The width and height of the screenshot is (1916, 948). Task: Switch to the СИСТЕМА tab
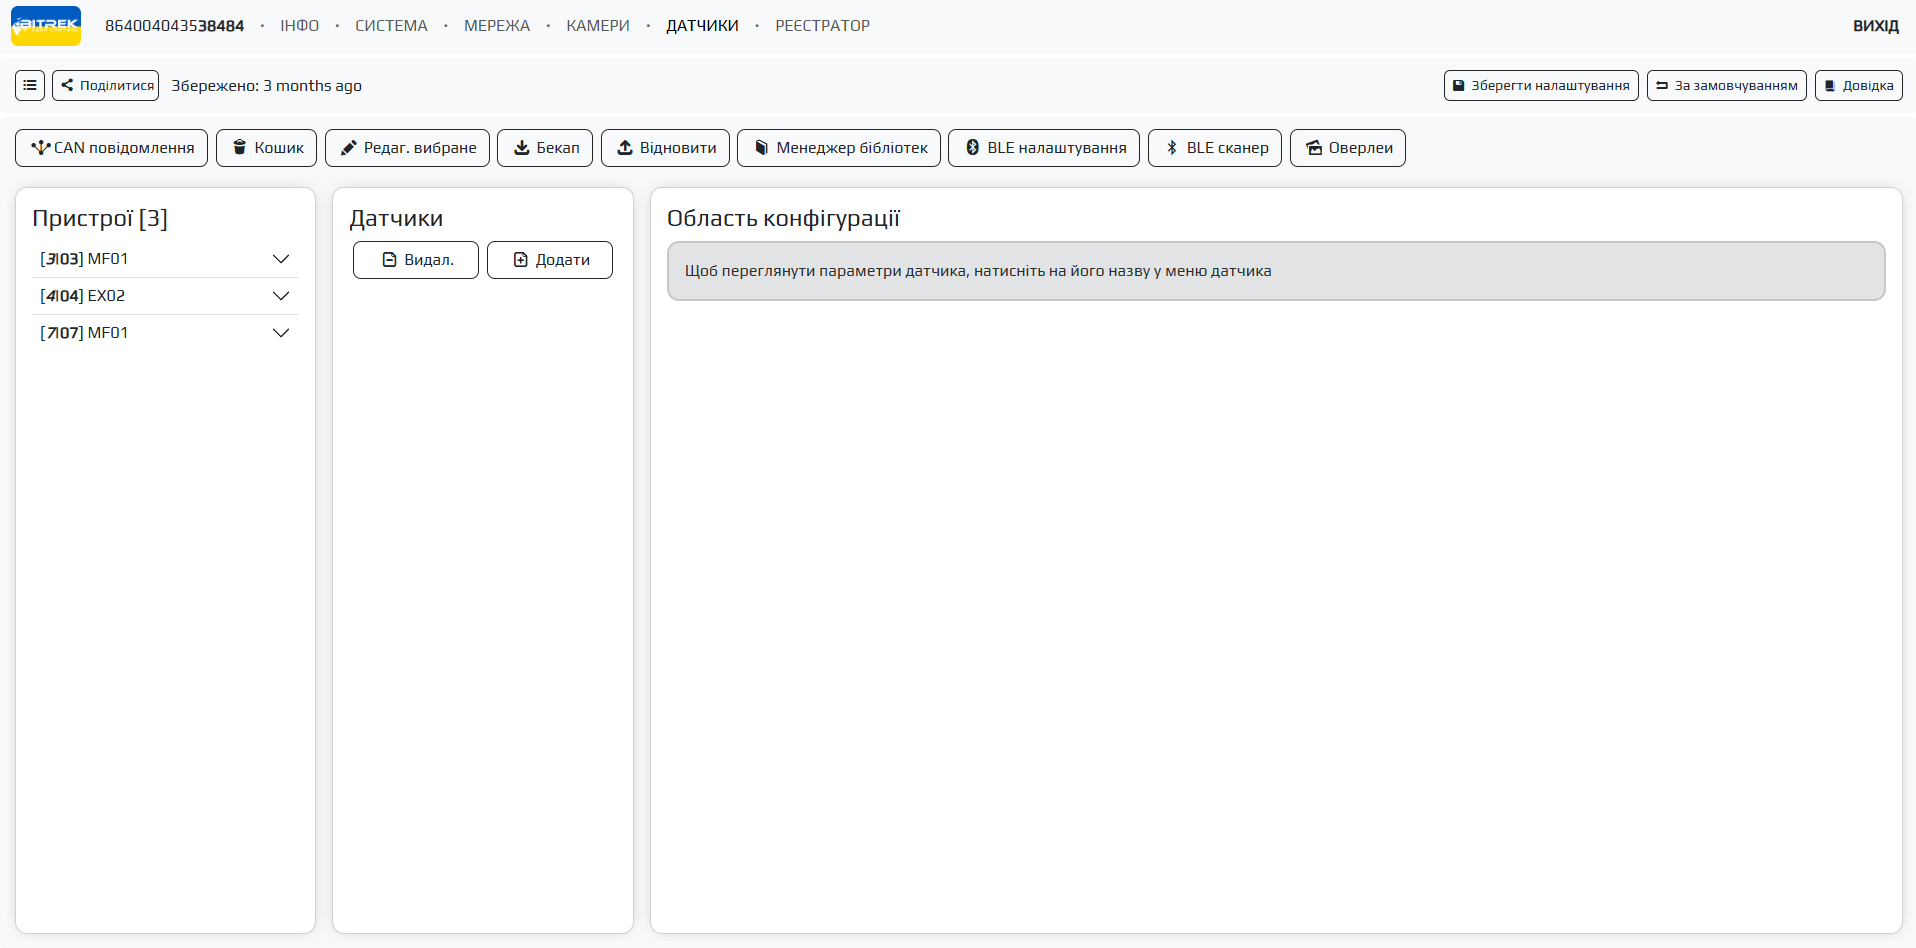391,26
